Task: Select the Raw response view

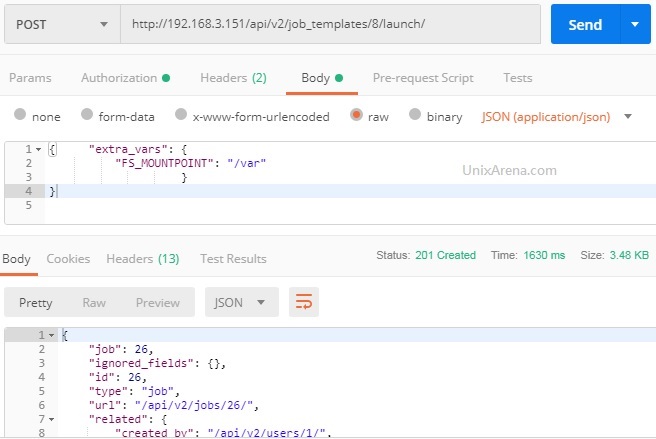Action: (94, 303)
